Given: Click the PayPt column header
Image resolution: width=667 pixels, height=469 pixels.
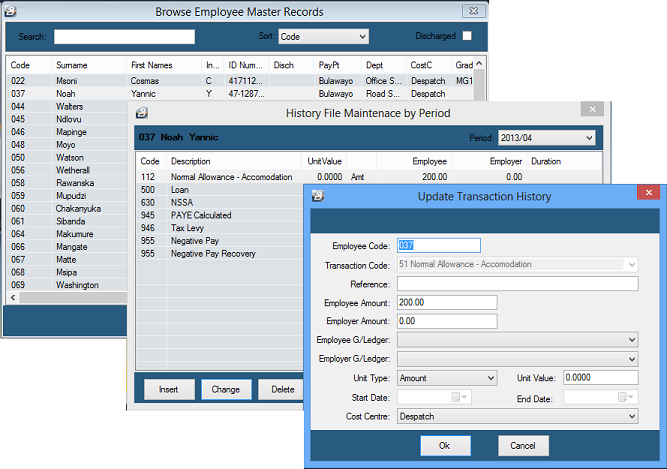Looking at the screenshot, I should [x=337, y=65].
